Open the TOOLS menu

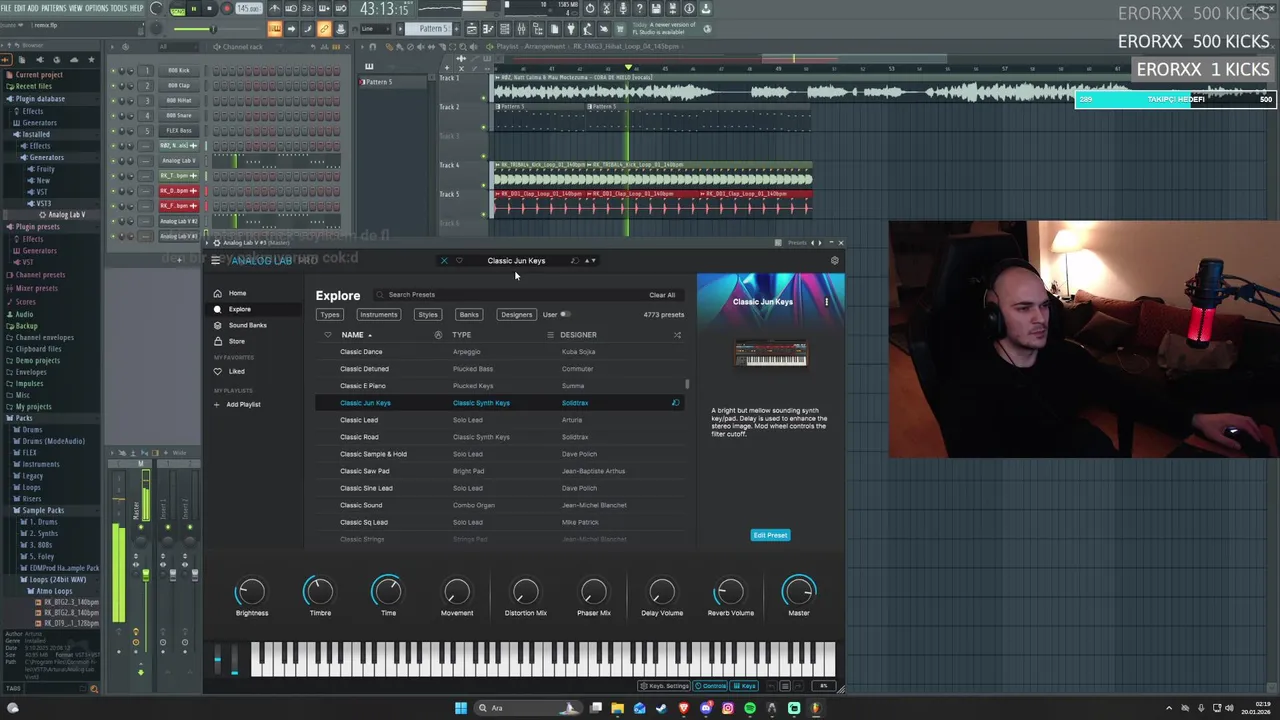[119, 8]
